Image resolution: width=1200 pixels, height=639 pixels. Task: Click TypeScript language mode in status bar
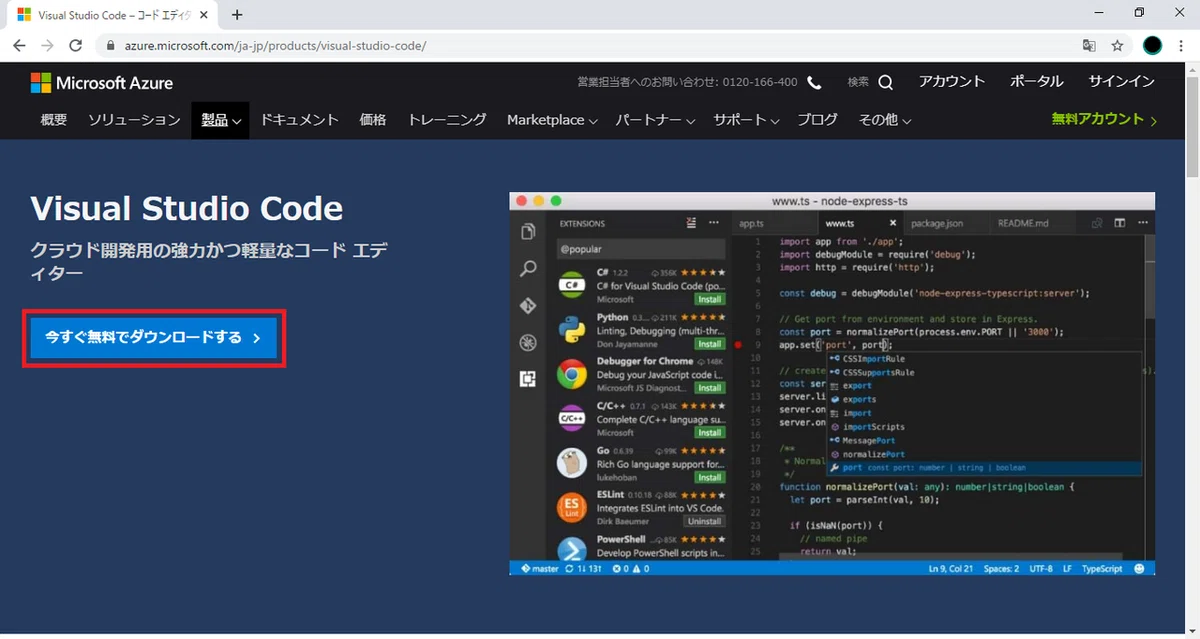pyautogui.click(x=1103, y=568)
